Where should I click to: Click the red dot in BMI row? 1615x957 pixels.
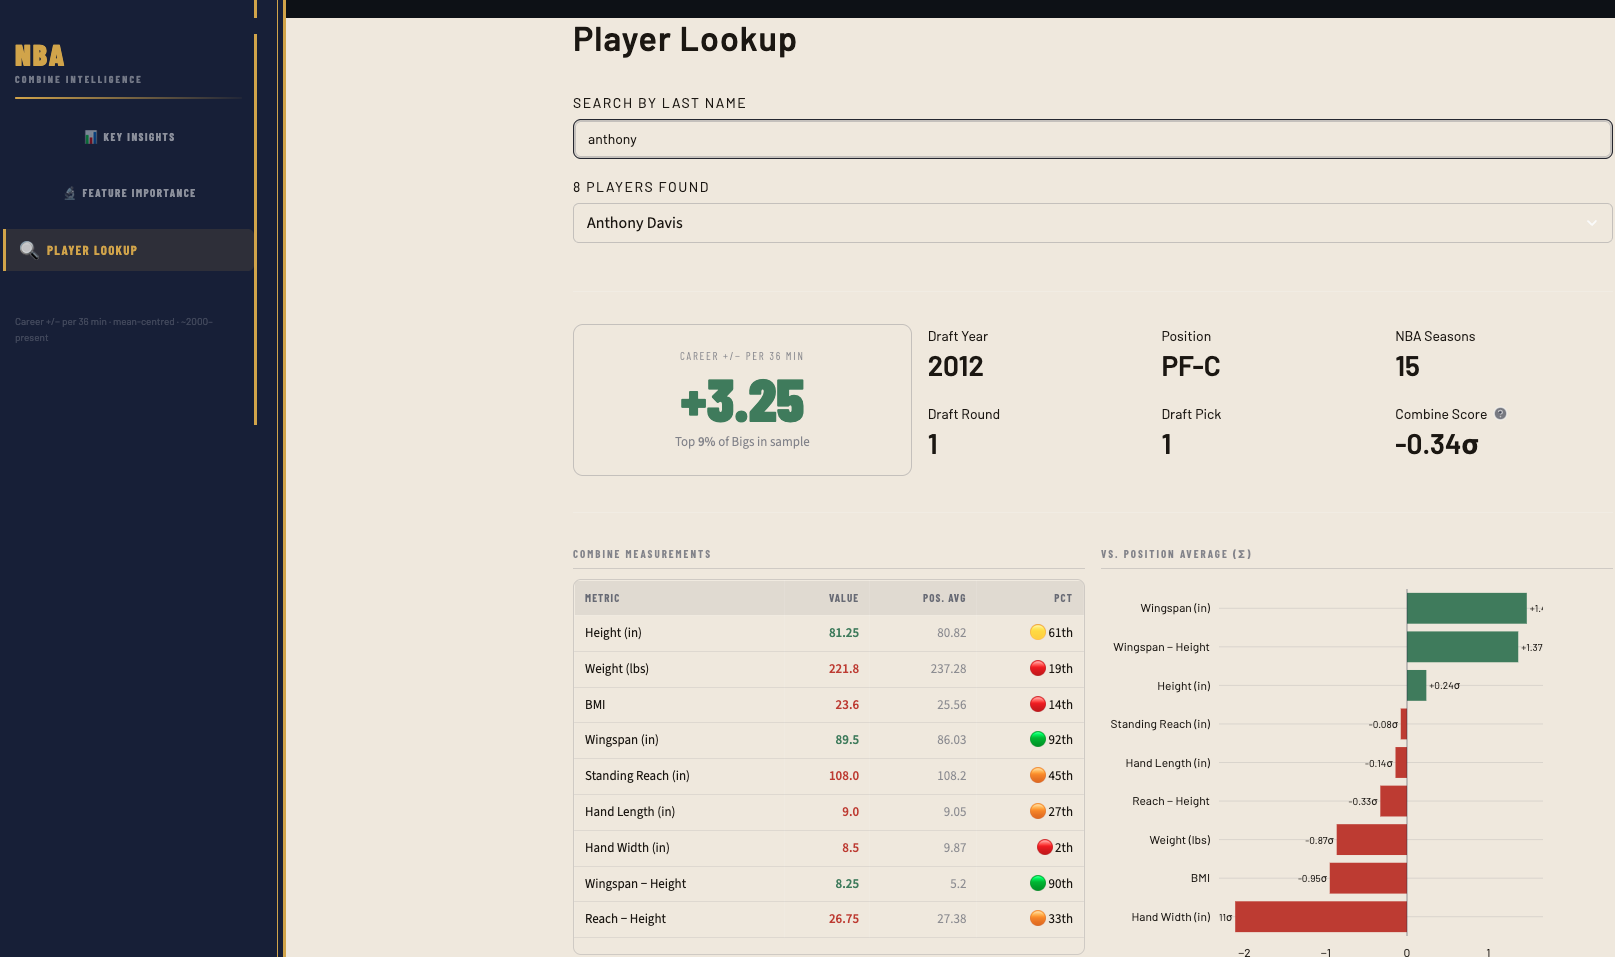pos(1038,704)
